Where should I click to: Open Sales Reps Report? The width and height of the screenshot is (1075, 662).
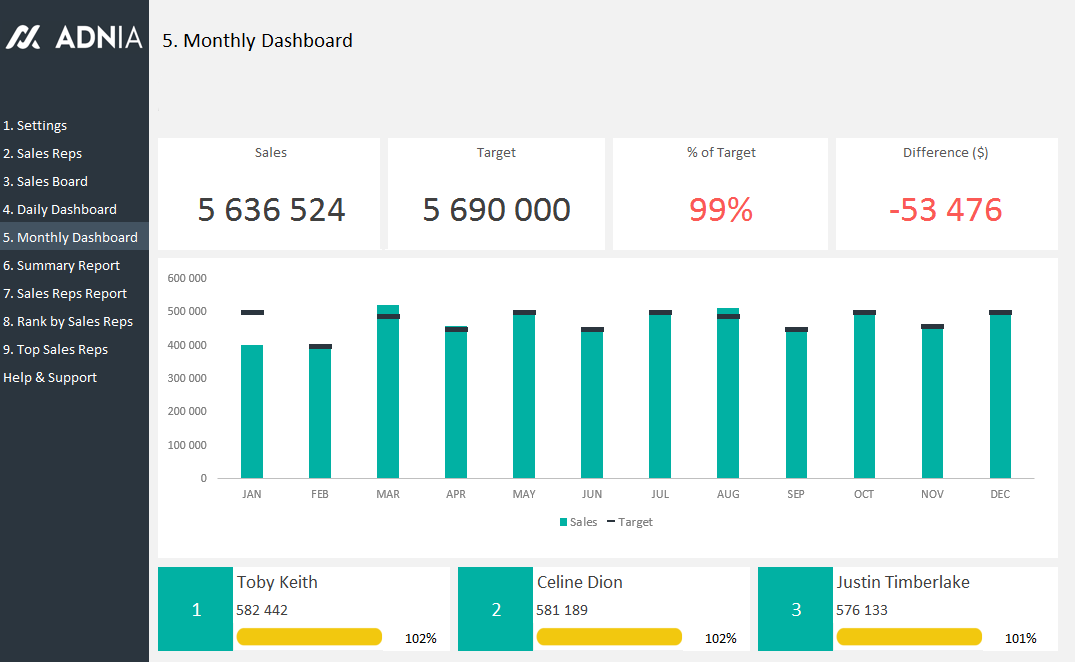[x=65, y=294]
